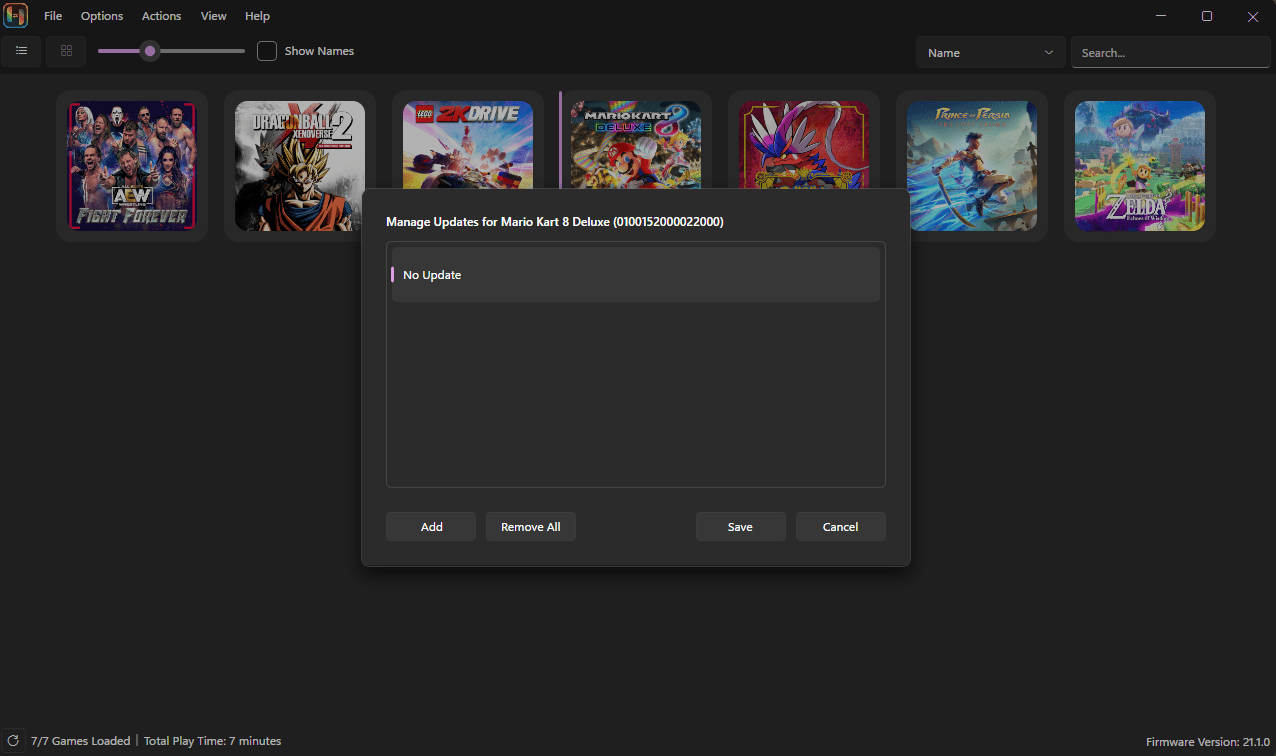The height and width of the screenshot is (756, 1276).
Task: Open the View menu
Action: (213, 16)
